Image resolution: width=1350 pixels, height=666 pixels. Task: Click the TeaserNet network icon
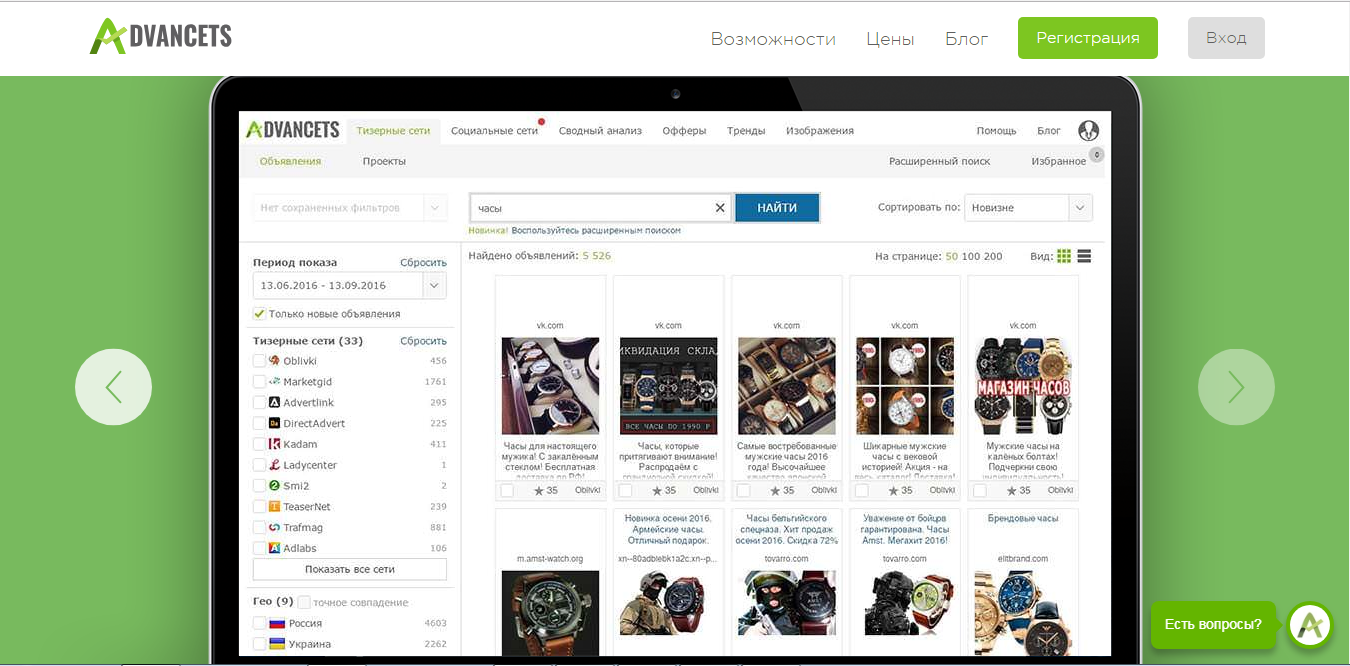(x=274, y=507)
